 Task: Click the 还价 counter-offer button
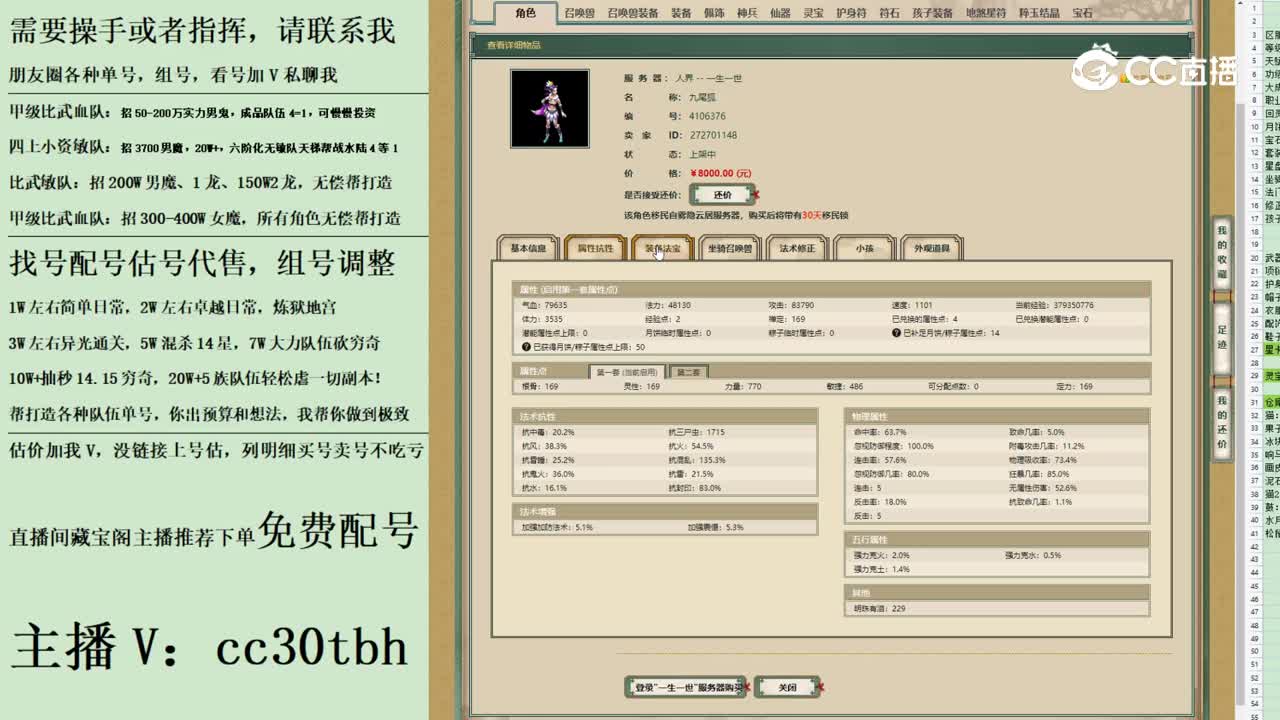(721, 194)
